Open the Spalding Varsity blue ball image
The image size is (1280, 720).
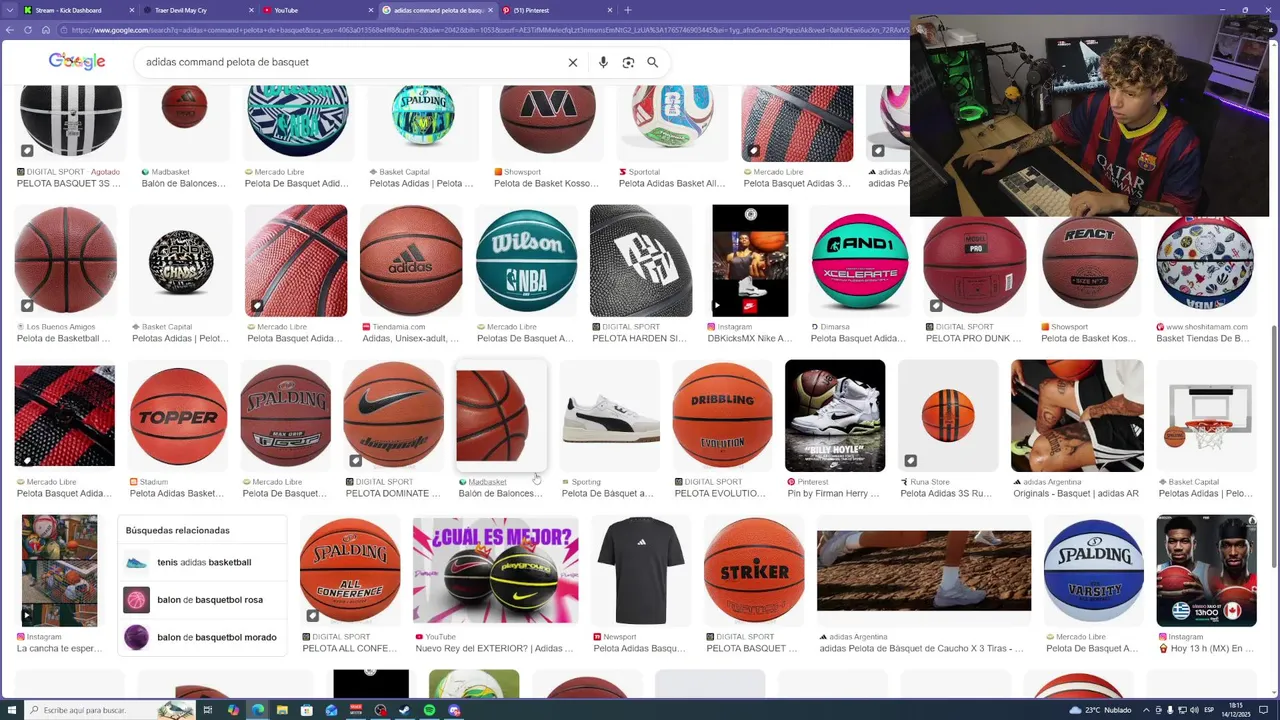click(x=1094, y=570)
